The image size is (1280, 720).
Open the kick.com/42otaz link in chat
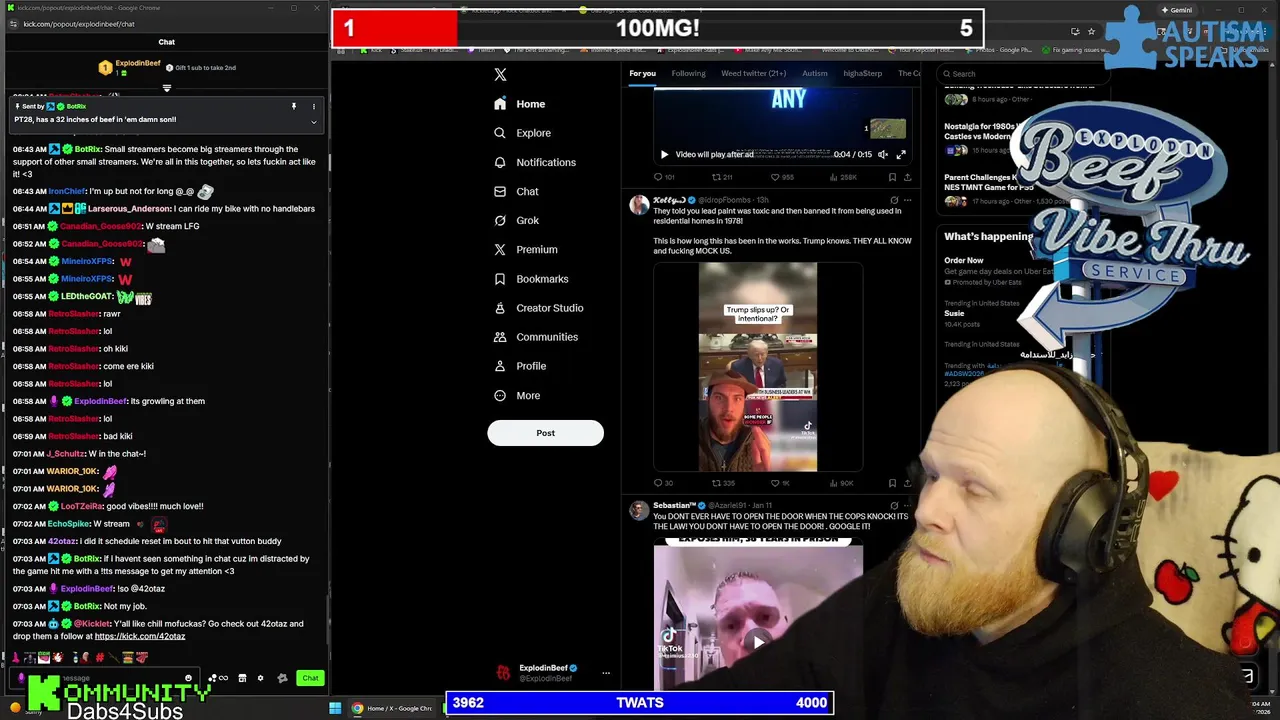(140, 636)
